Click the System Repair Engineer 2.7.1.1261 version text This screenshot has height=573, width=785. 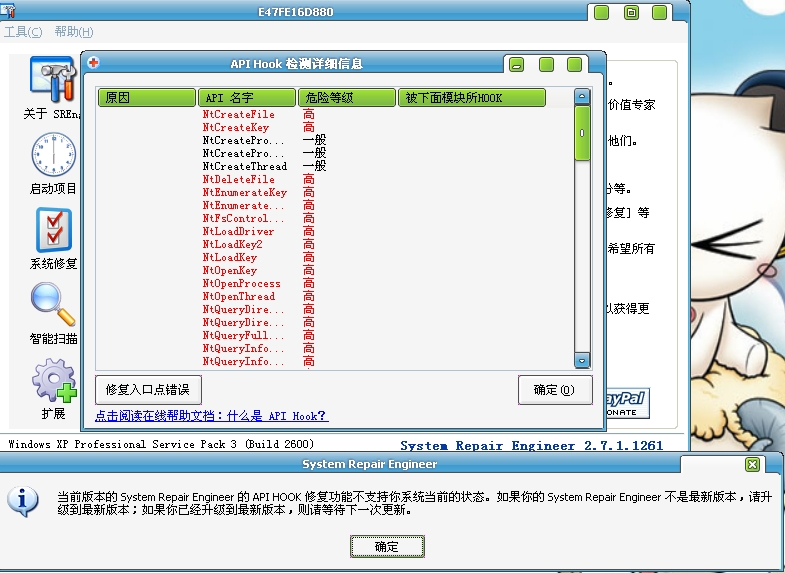point(532,445)
